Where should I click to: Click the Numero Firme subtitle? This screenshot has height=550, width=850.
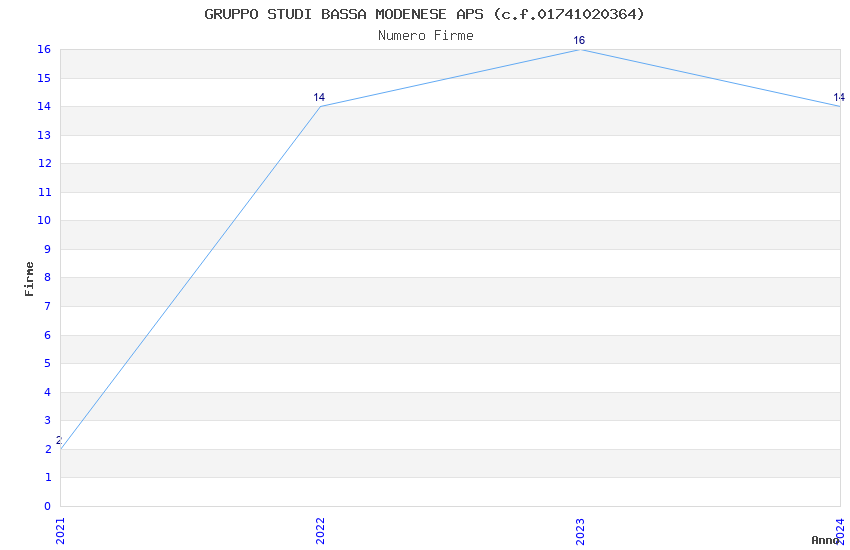tap(426, 36)
